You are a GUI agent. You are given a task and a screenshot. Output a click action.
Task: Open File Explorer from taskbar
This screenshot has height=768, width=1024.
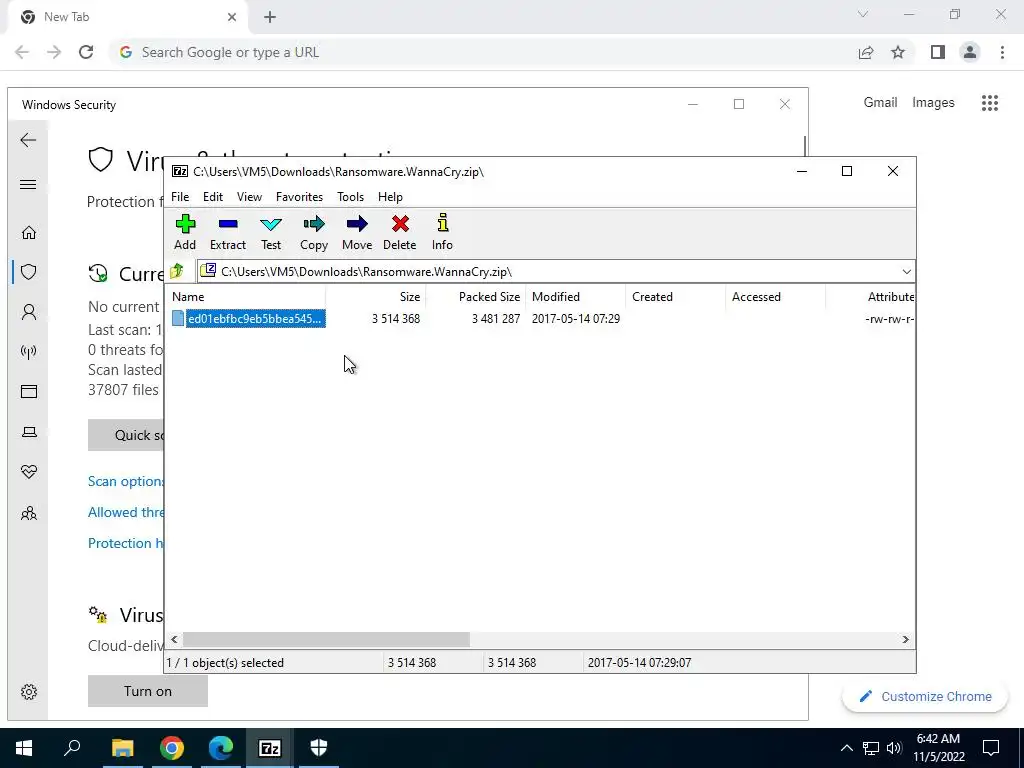pyautogui.click(x=122, y=748)
